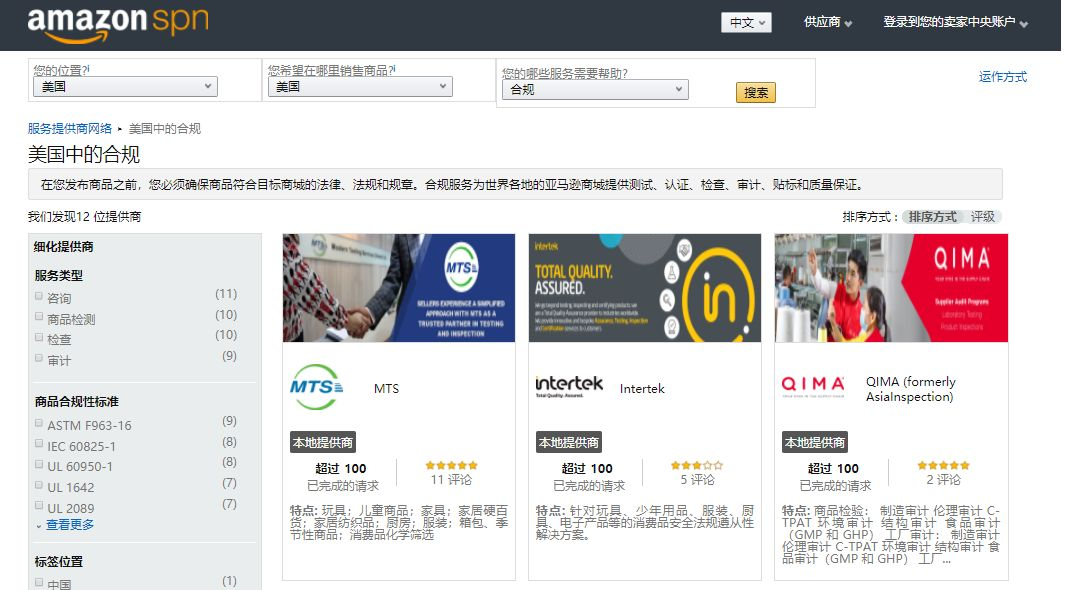This screenshot has height=590, width=1067.
Task: Open Intertek Total Quality Assured banner
Action: pos(644,288)
